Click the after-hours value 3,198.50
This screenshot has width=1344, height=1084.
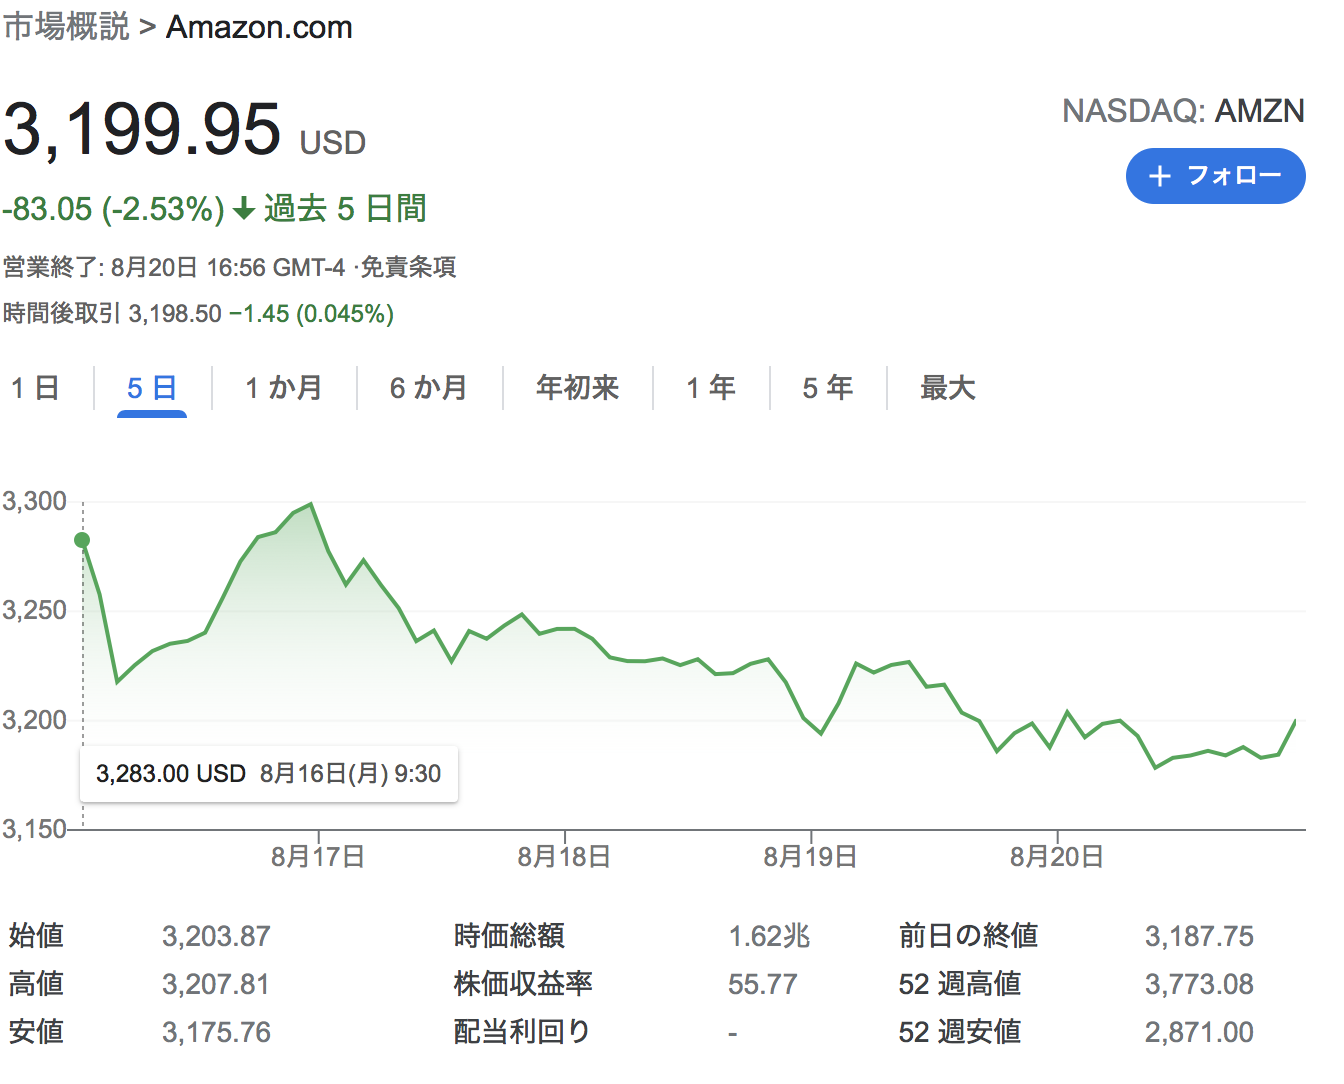[x=175, y=314]
